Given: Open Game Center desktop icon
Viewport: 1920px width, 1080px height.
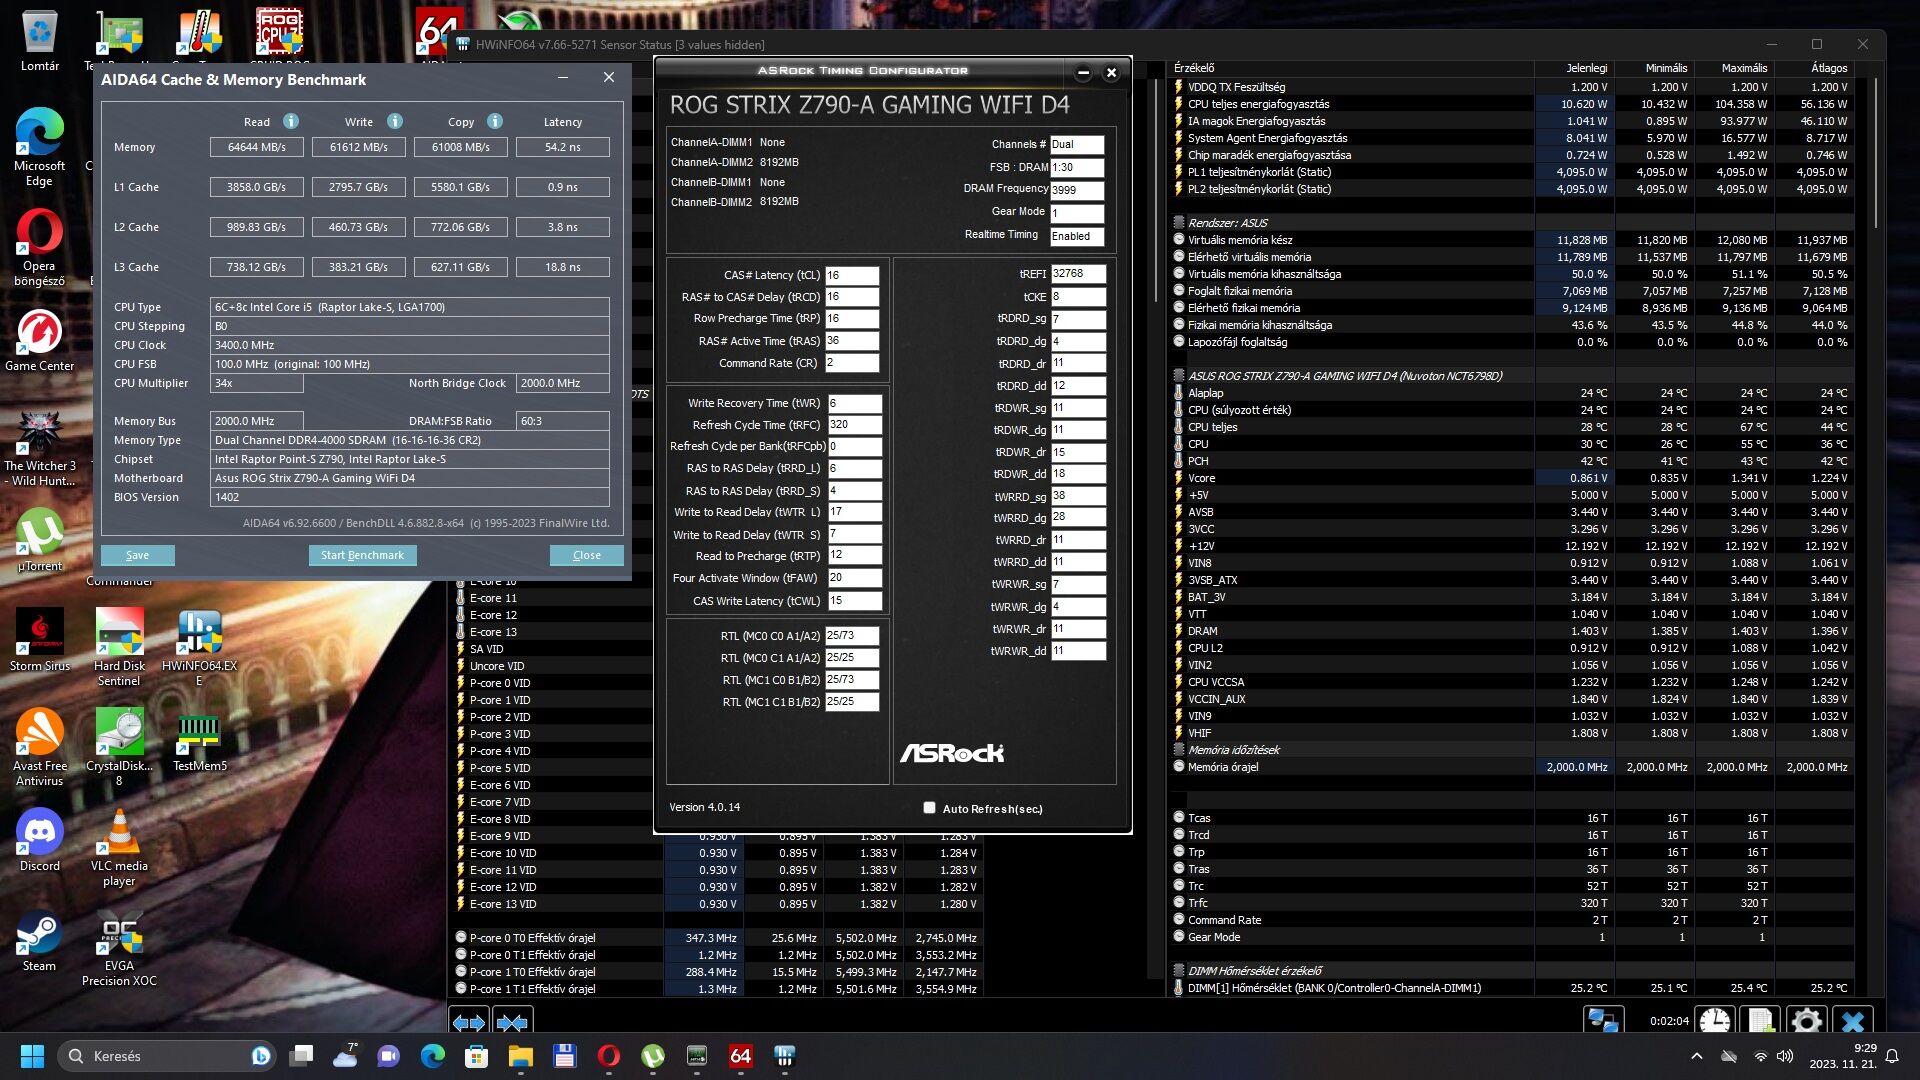Looking at the screenshot, I should 40,340.
